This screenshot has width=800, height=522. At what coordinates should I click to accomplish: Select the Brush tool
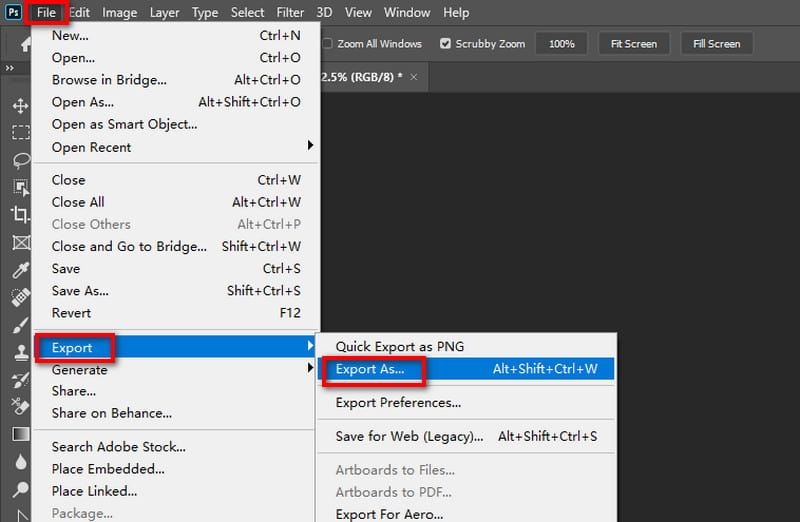point(20,325)
